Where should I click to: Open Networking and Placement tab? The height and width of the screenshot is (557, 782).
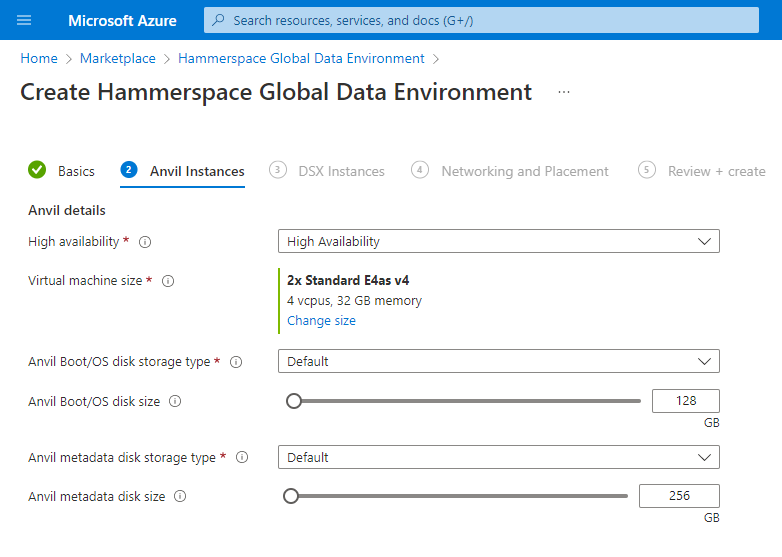pos(525,172)
